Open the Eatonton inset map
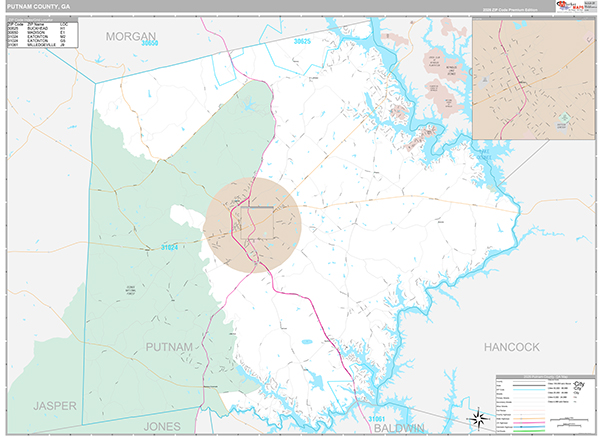Screen dimensions: 600x438 [533, 78]
